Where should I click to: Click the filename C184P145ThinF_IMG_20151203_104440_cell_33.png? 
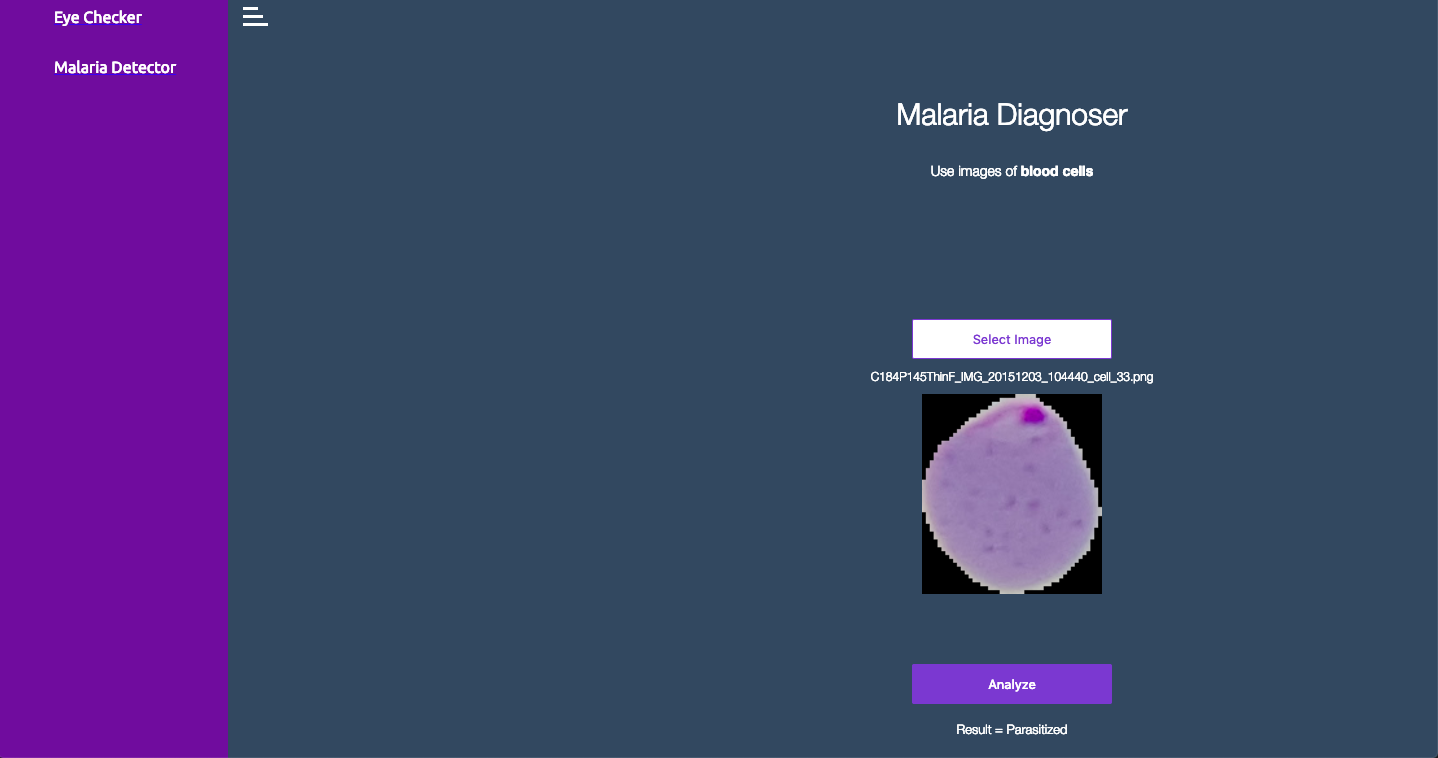click(x=1011, y=377)
